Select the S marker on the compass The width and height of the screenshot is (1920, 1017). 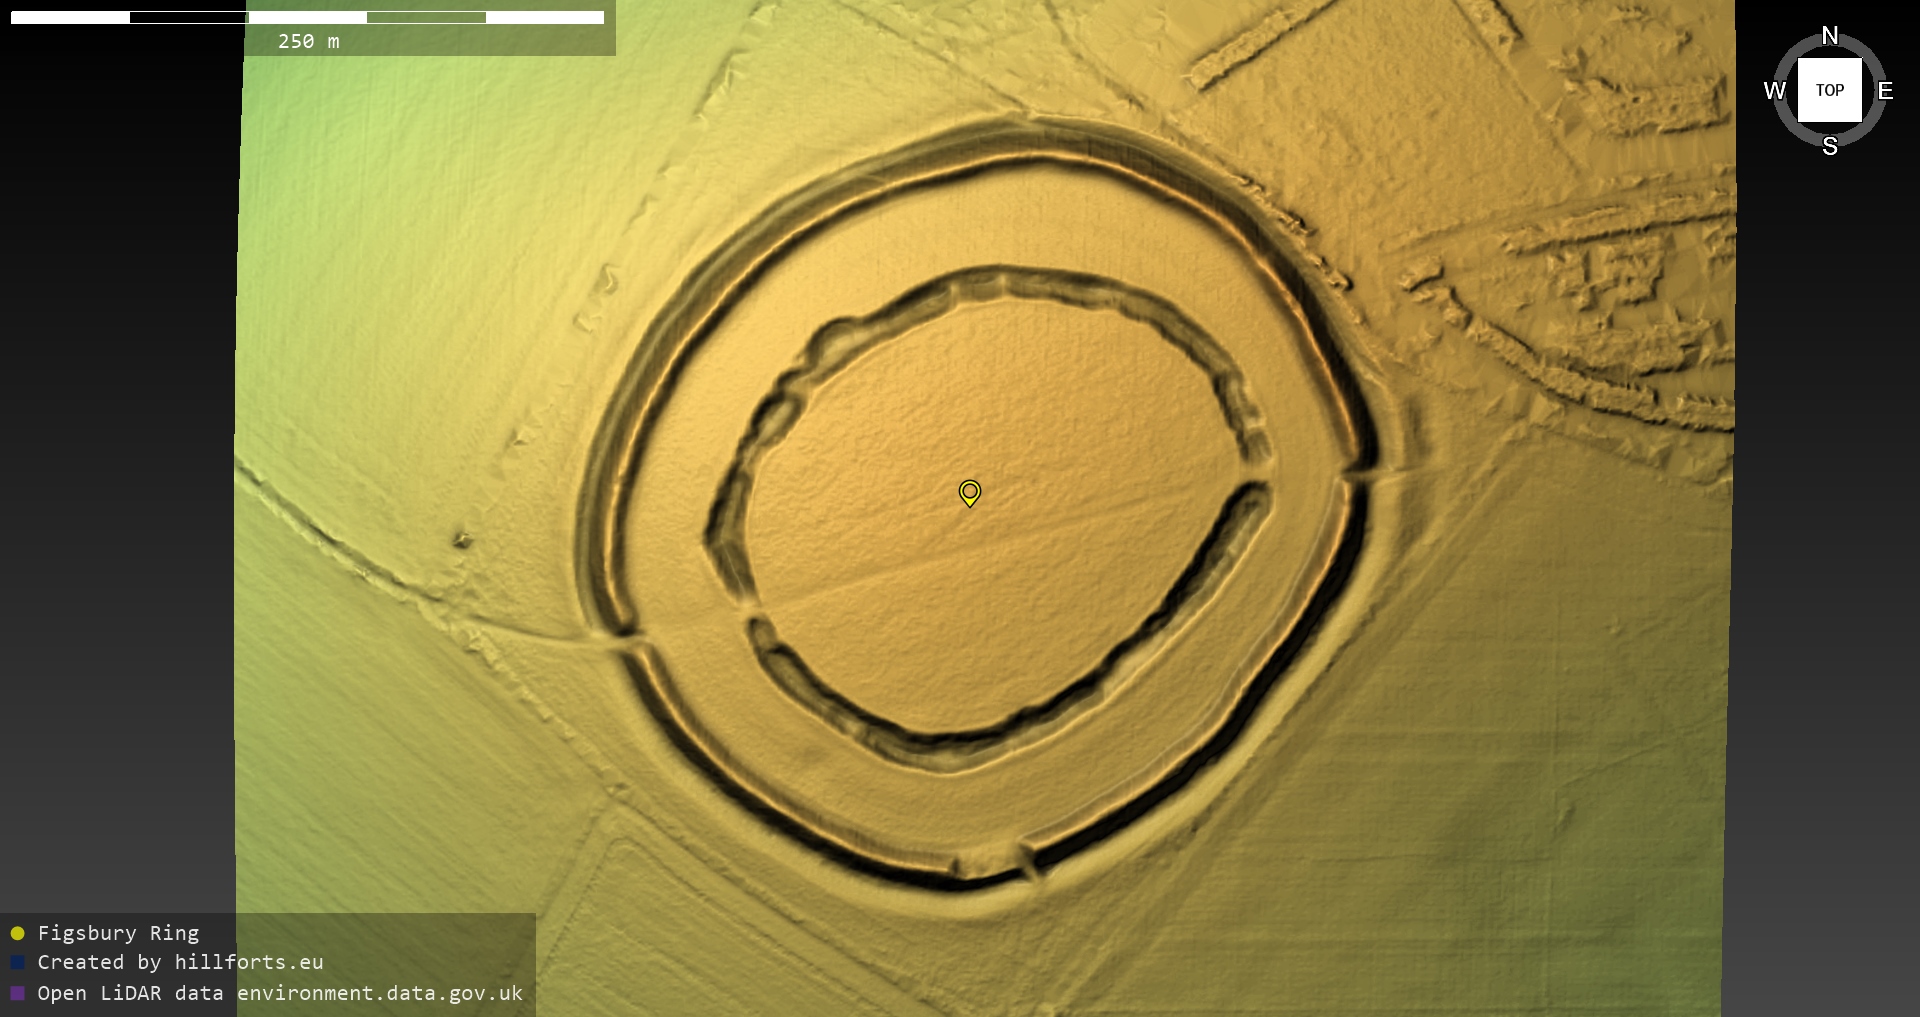coord(1829,146)
